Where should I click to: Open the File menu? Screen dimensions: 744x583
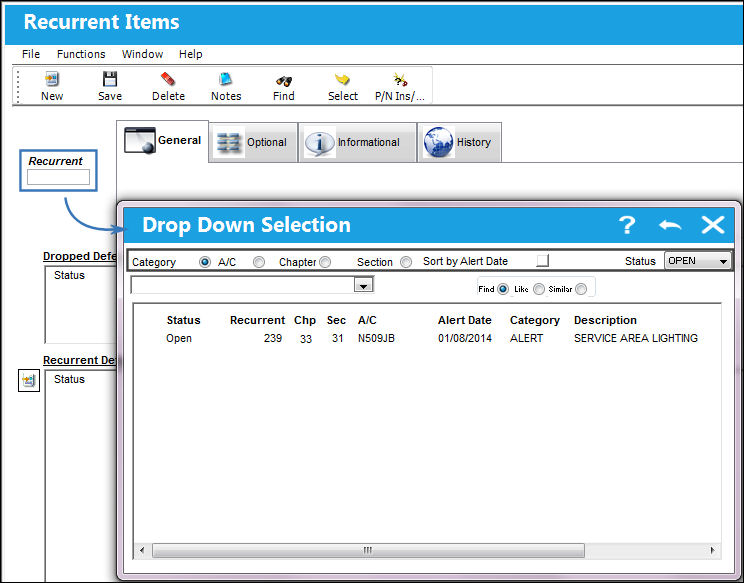tap(31, 54)
